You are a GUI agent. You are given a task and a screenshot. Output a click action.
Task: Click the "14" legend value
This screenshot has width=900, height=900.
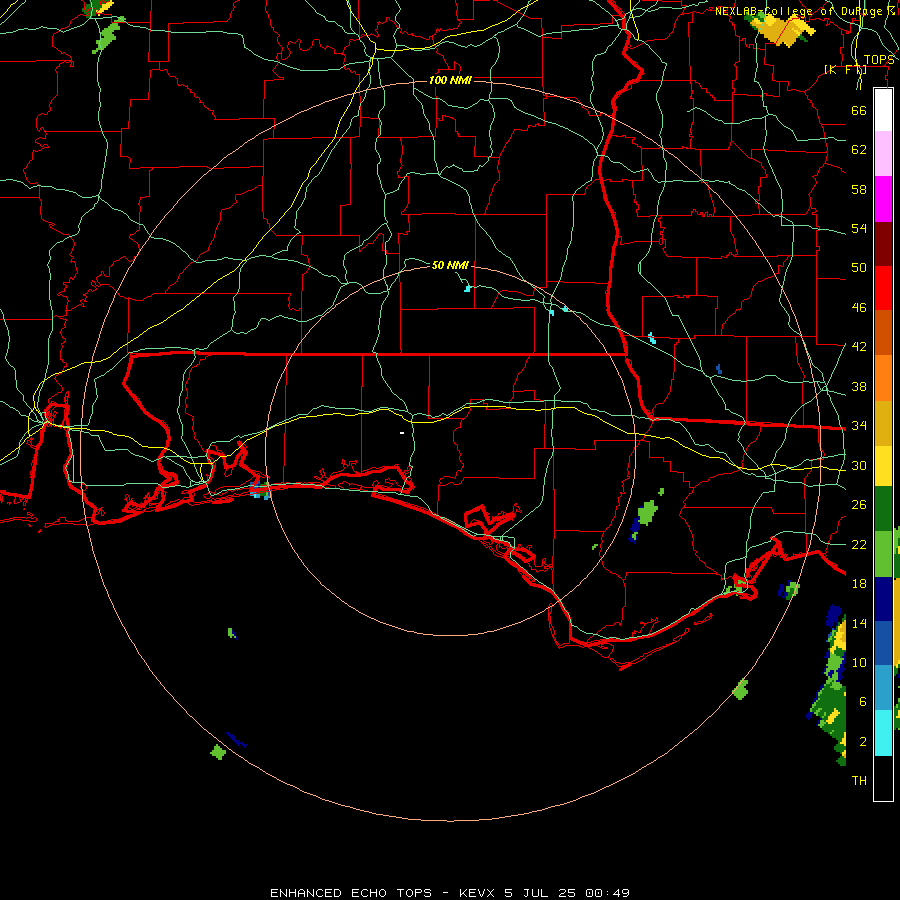click(859, 623)
